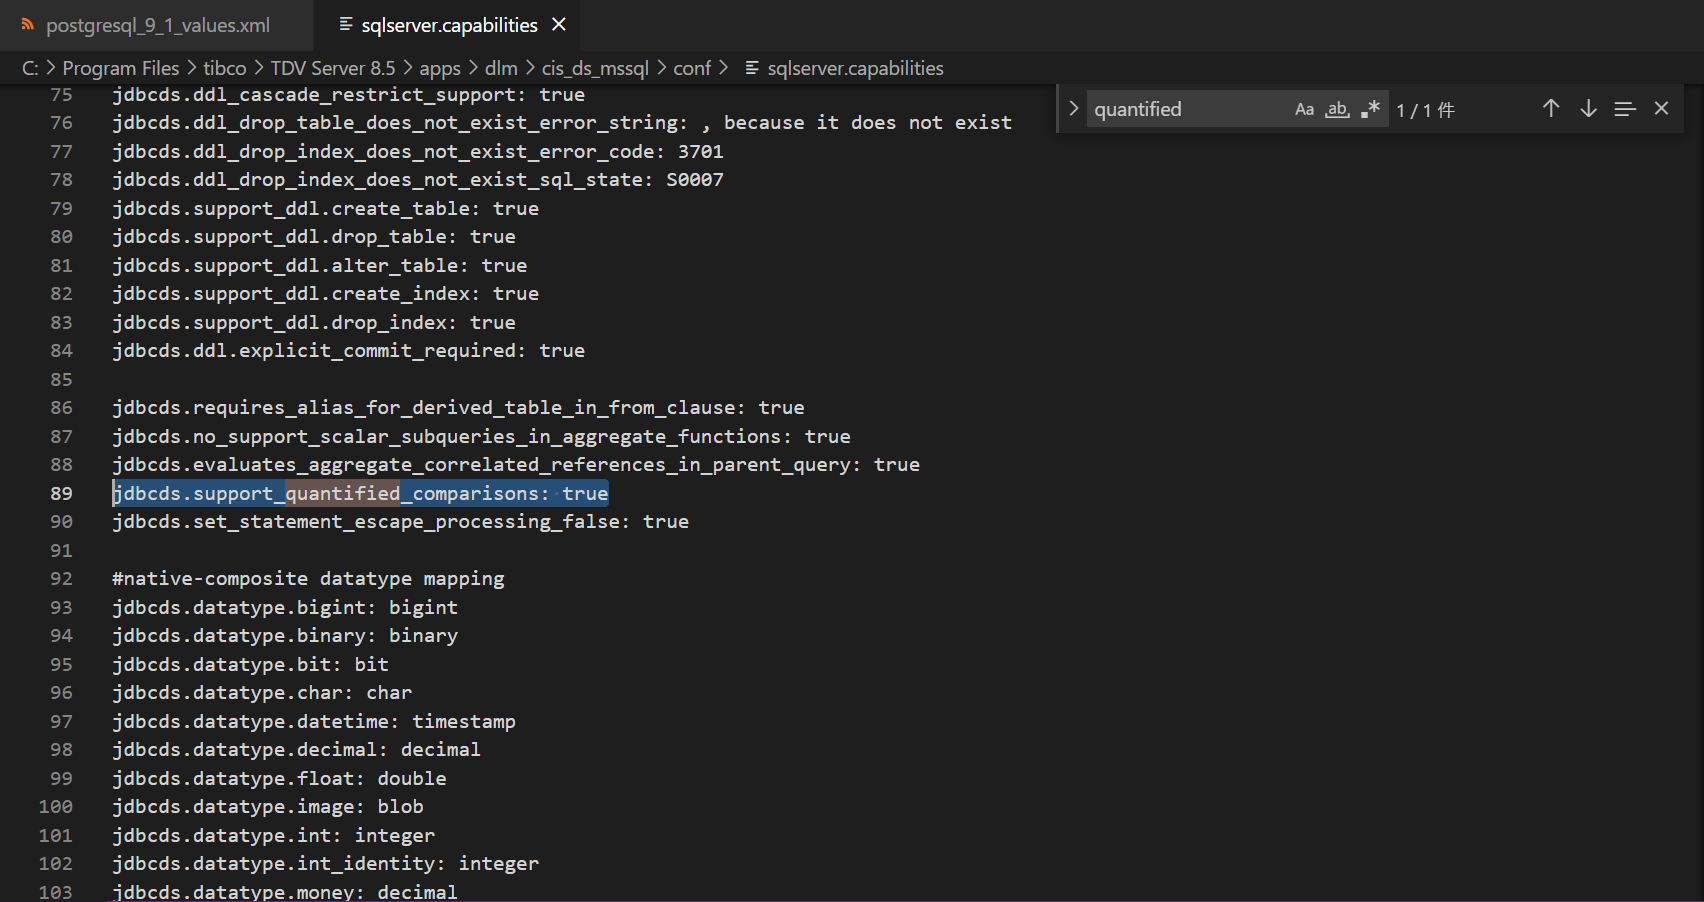
Task: Click the highlighted word quantified on line 89
Action: point(343,493)
